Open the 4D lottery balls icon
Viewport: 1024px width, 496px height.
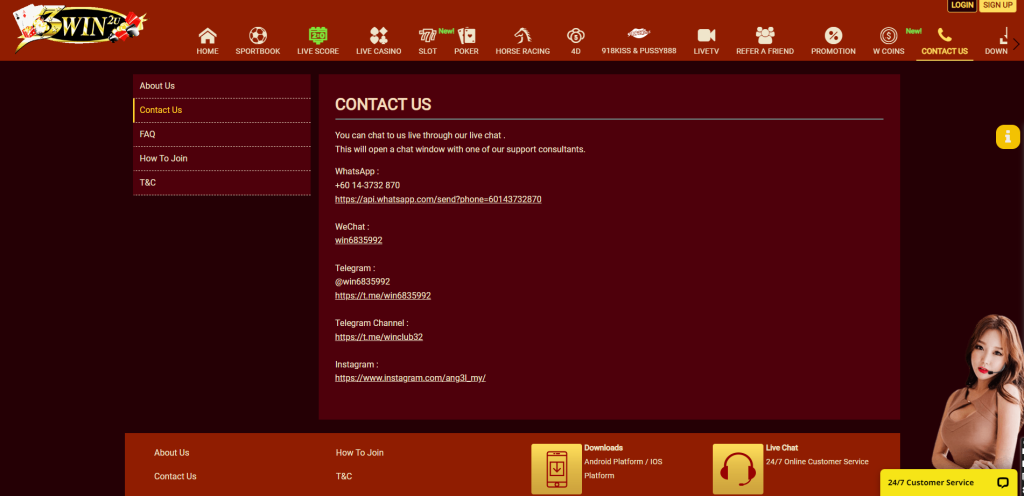click(575, 35)
